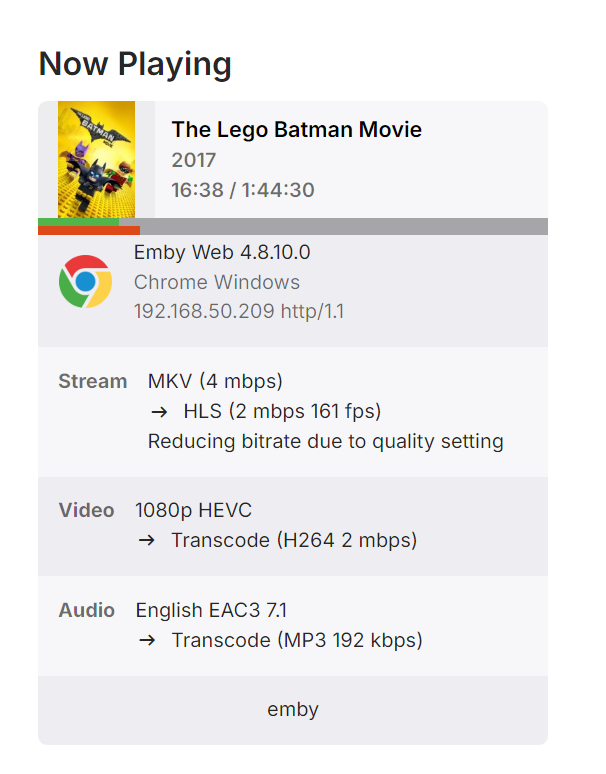Click the 1080p HEVC video info
This screenshot has width=606, height=774.
pos(193,510)
